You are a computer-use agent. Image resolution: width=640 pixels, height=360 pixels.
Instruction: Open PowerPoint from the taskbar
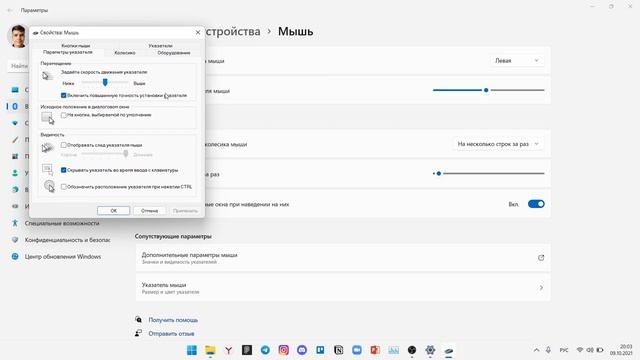pyautogui.click(x=375, y=350)
